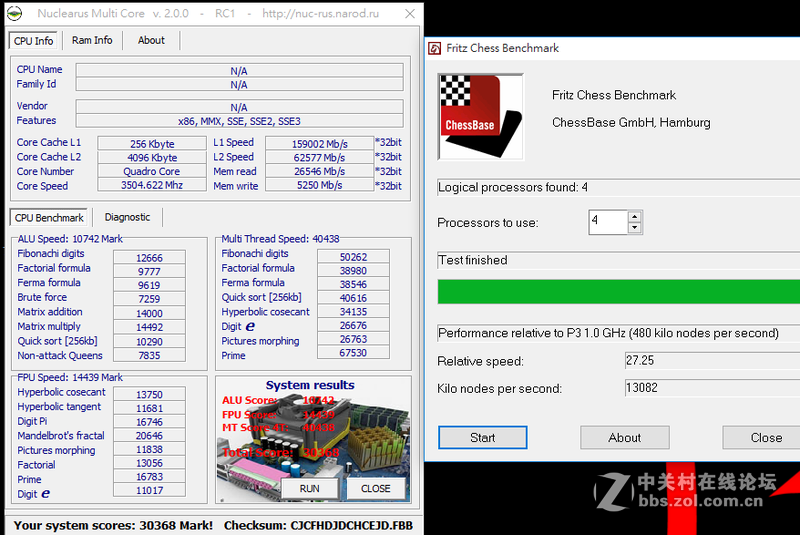Click ALU Factorial formula value 9777
The image size is (800, 535).
pos(149,271)
